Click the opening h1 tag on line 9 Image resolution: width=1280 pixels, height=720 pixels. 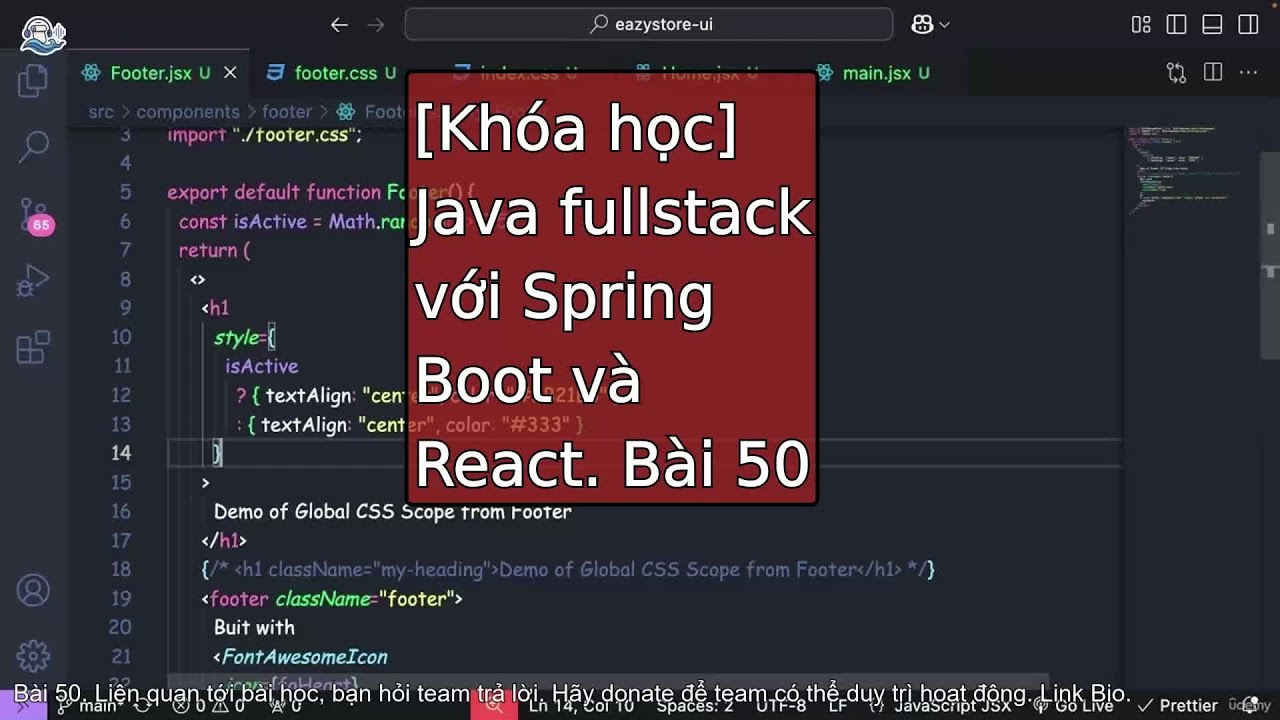(215, 308)
